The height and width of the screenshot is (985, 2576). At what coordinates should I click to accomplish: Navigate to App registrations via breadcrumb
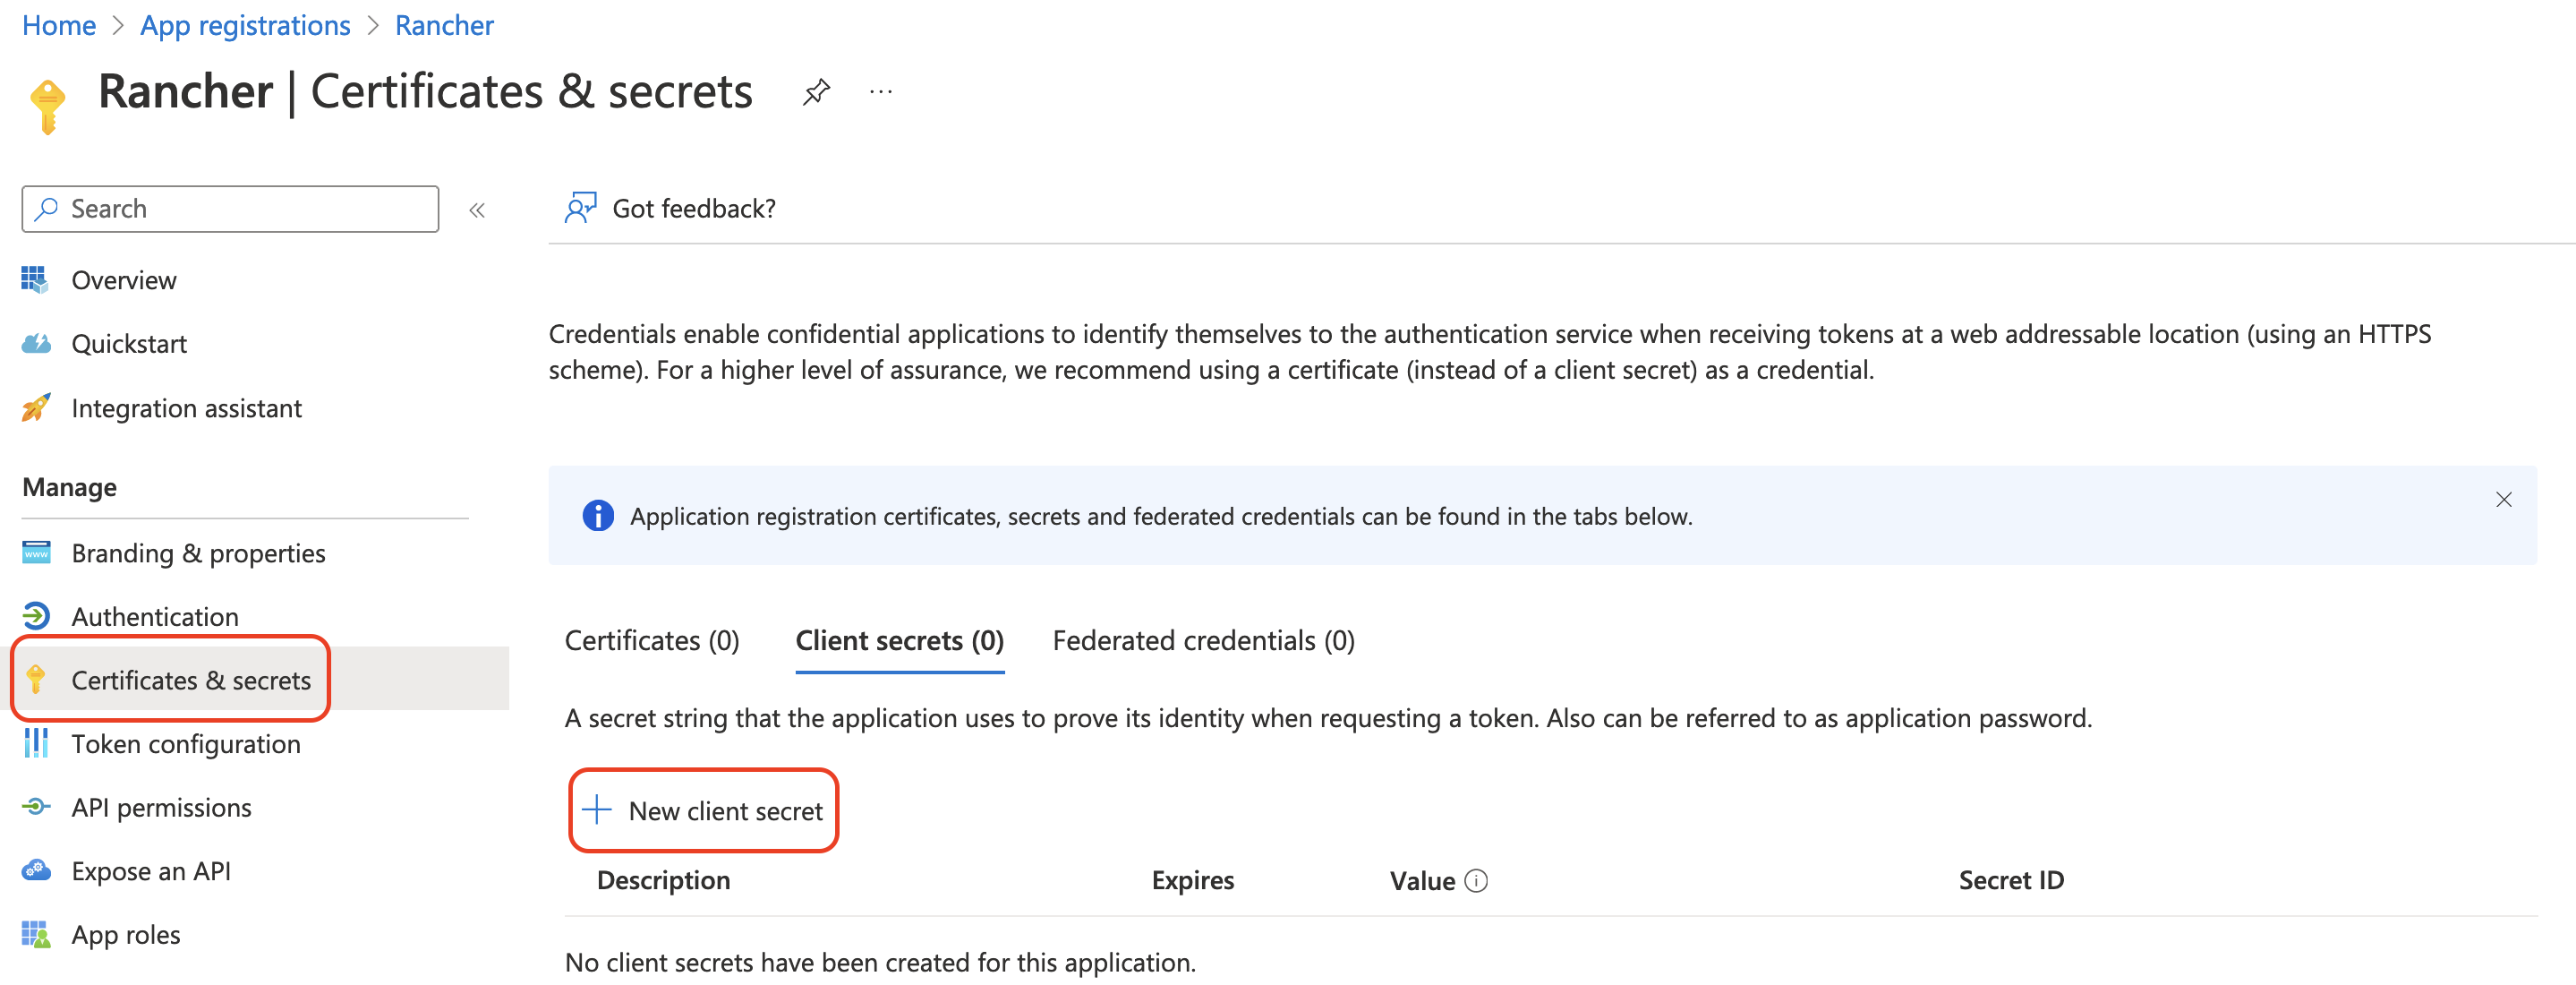(x=244, y=24)
